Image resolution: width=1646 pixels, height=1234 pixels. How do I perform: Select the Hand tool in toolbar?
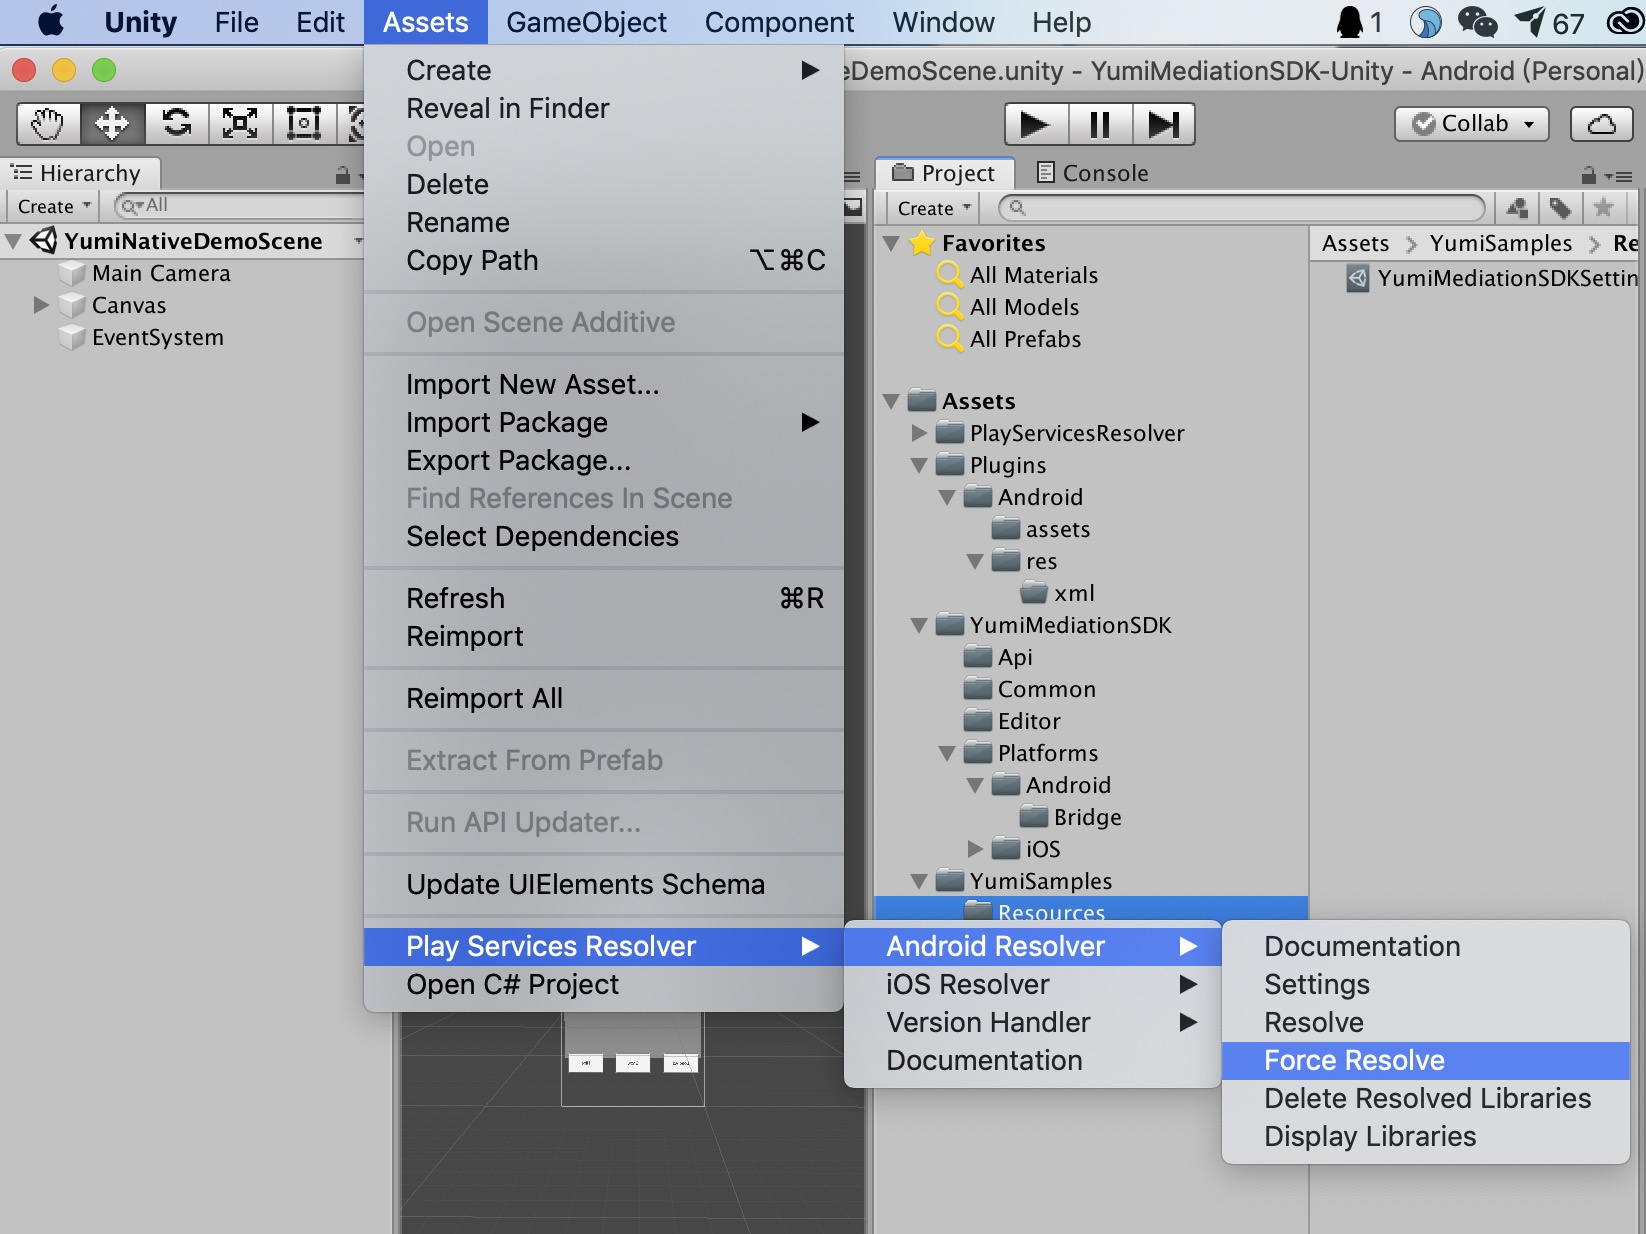click(x=48, y=124)
